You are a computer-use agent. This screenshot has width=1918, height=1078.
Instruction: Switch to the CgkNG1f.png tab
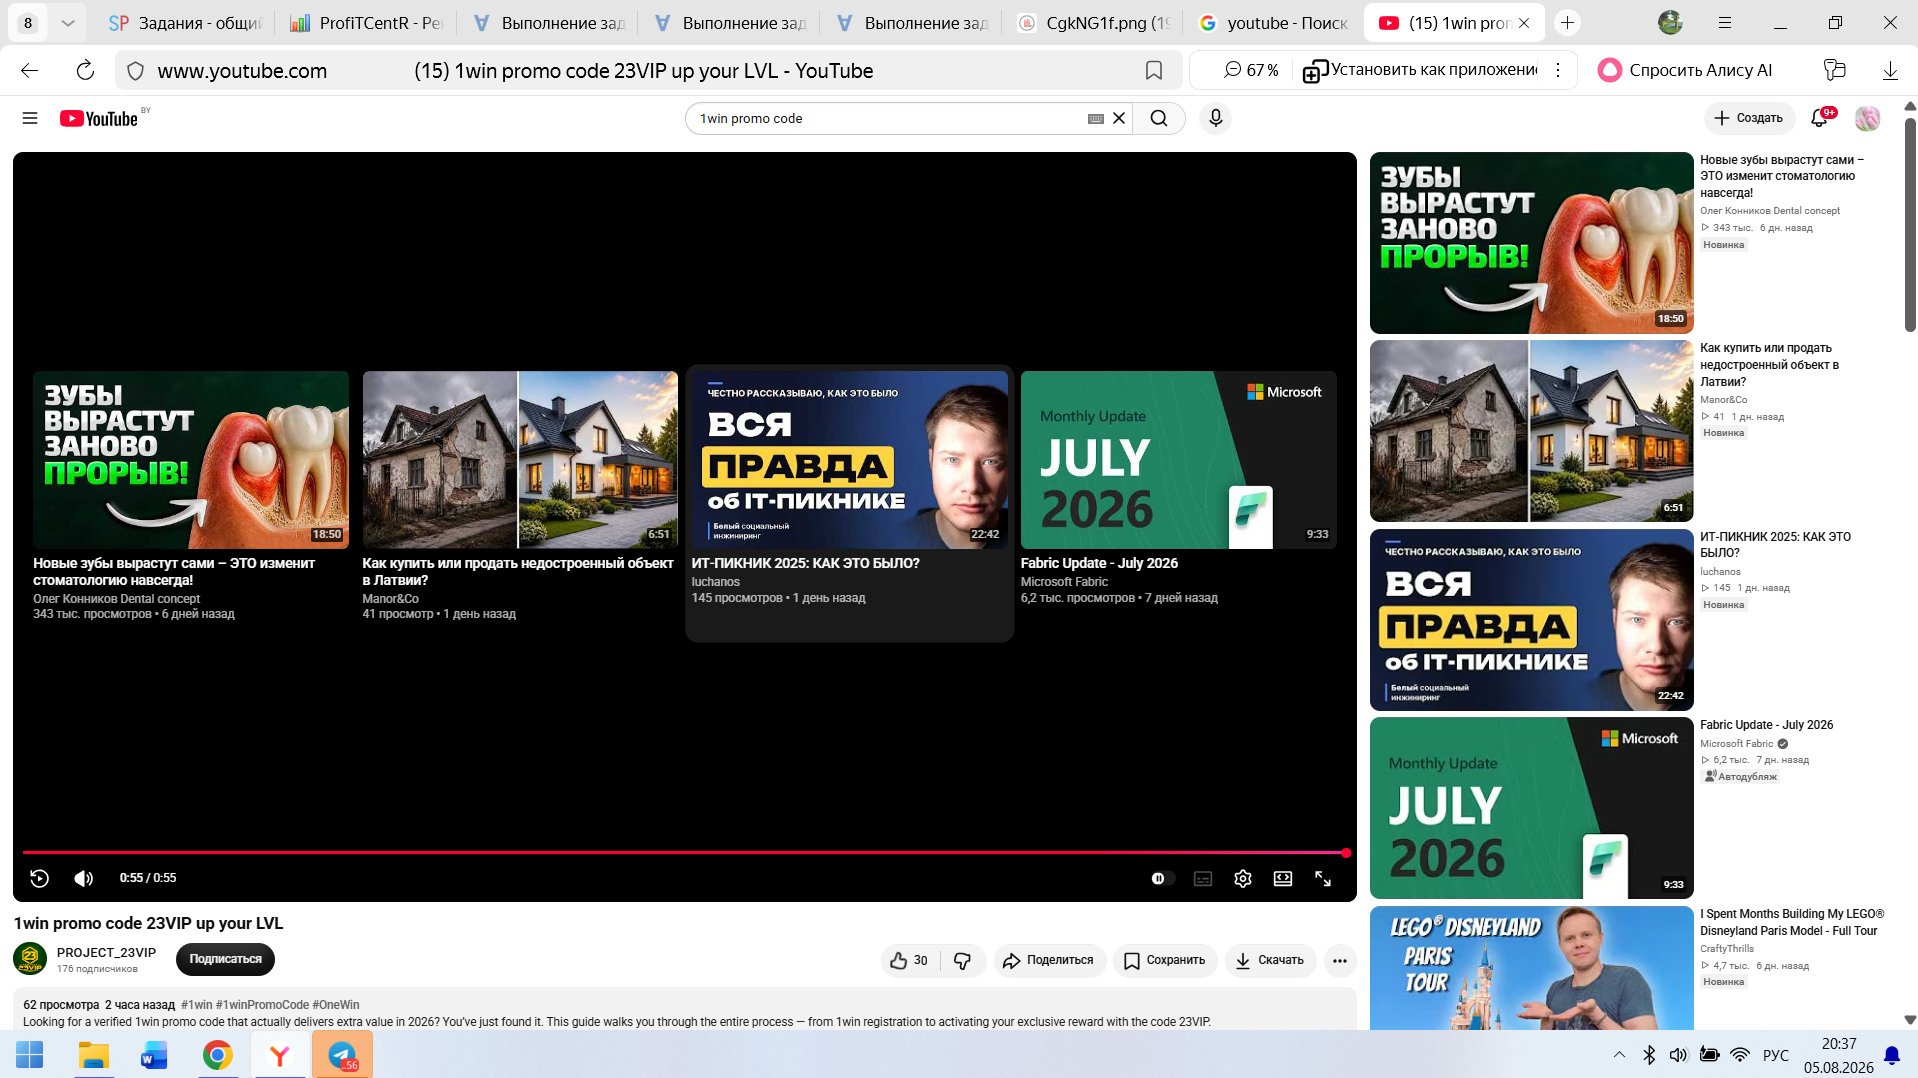pos(1093,22)
